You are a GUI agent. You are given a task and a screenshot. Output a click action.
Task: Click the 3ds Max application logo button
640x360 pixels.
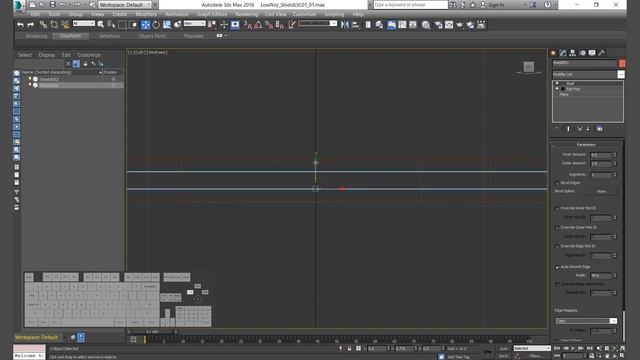pyautogui.click(x=19, y=5)
